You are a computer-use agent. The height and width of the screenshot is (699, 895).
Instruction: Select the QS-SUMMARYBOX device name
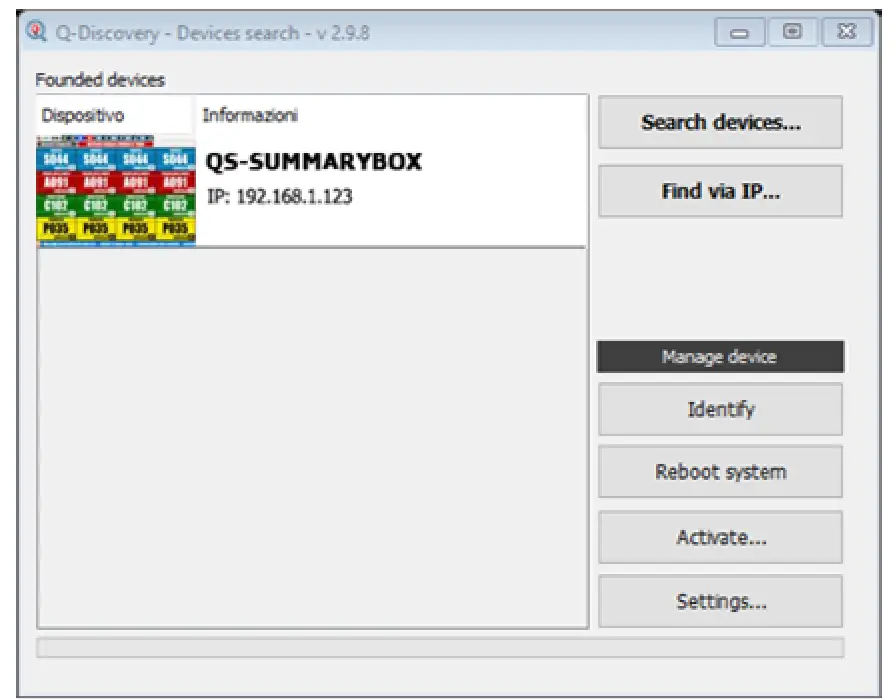pos(313,161)
